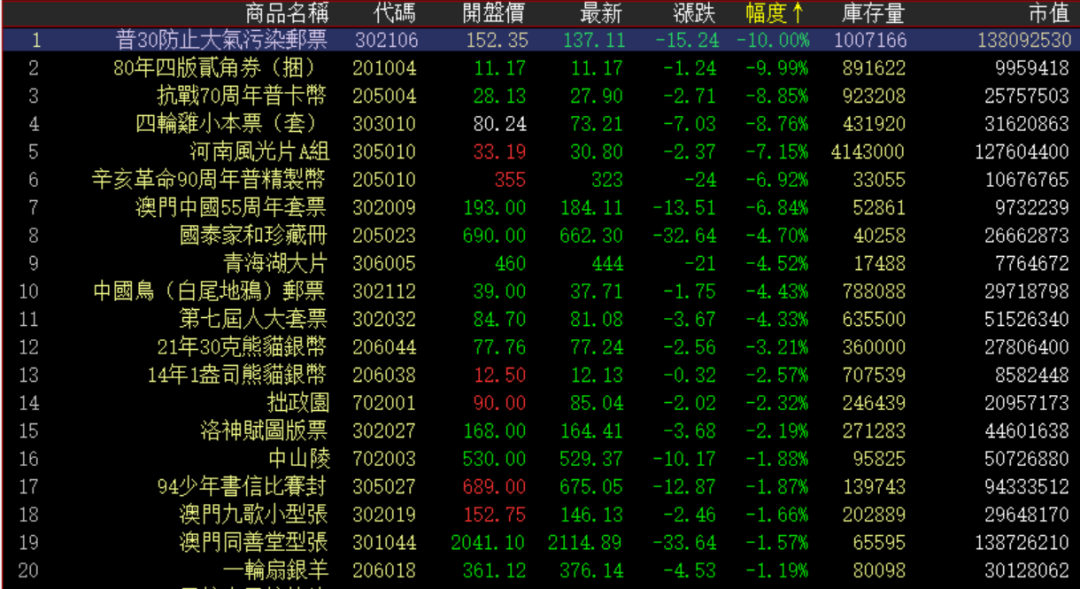Select row 國泰家和珍藏冊
The image size is (1080, 589).
[541, 236]
